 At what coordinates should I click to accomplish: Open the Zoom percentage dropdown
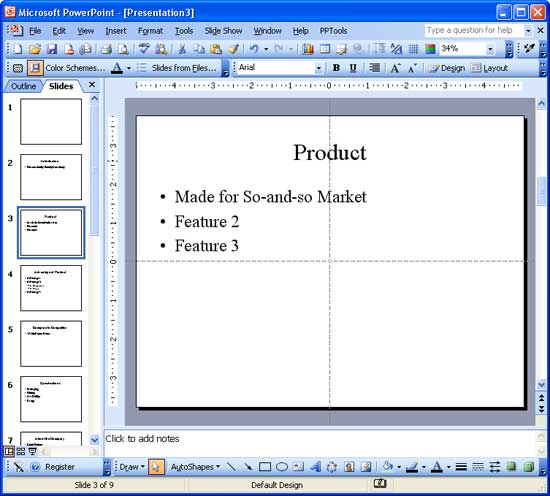coord(490,49)
